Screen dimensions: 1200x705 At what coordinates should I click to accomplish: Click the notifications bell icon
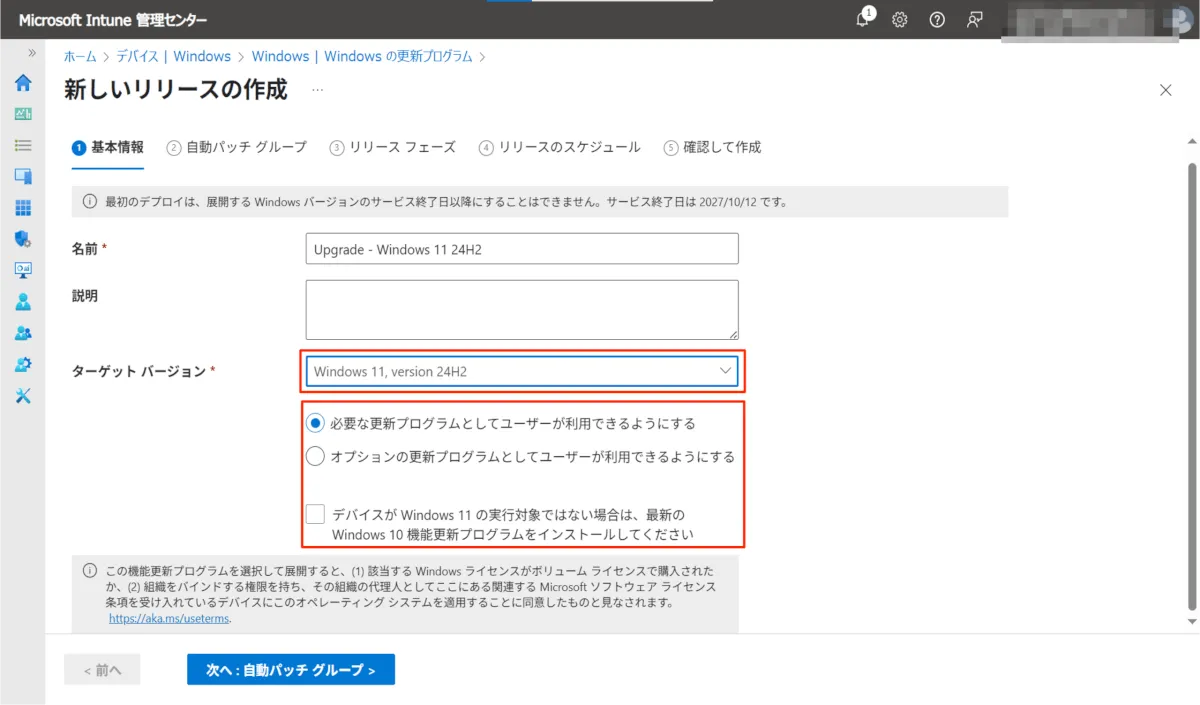tap(863, 20)
